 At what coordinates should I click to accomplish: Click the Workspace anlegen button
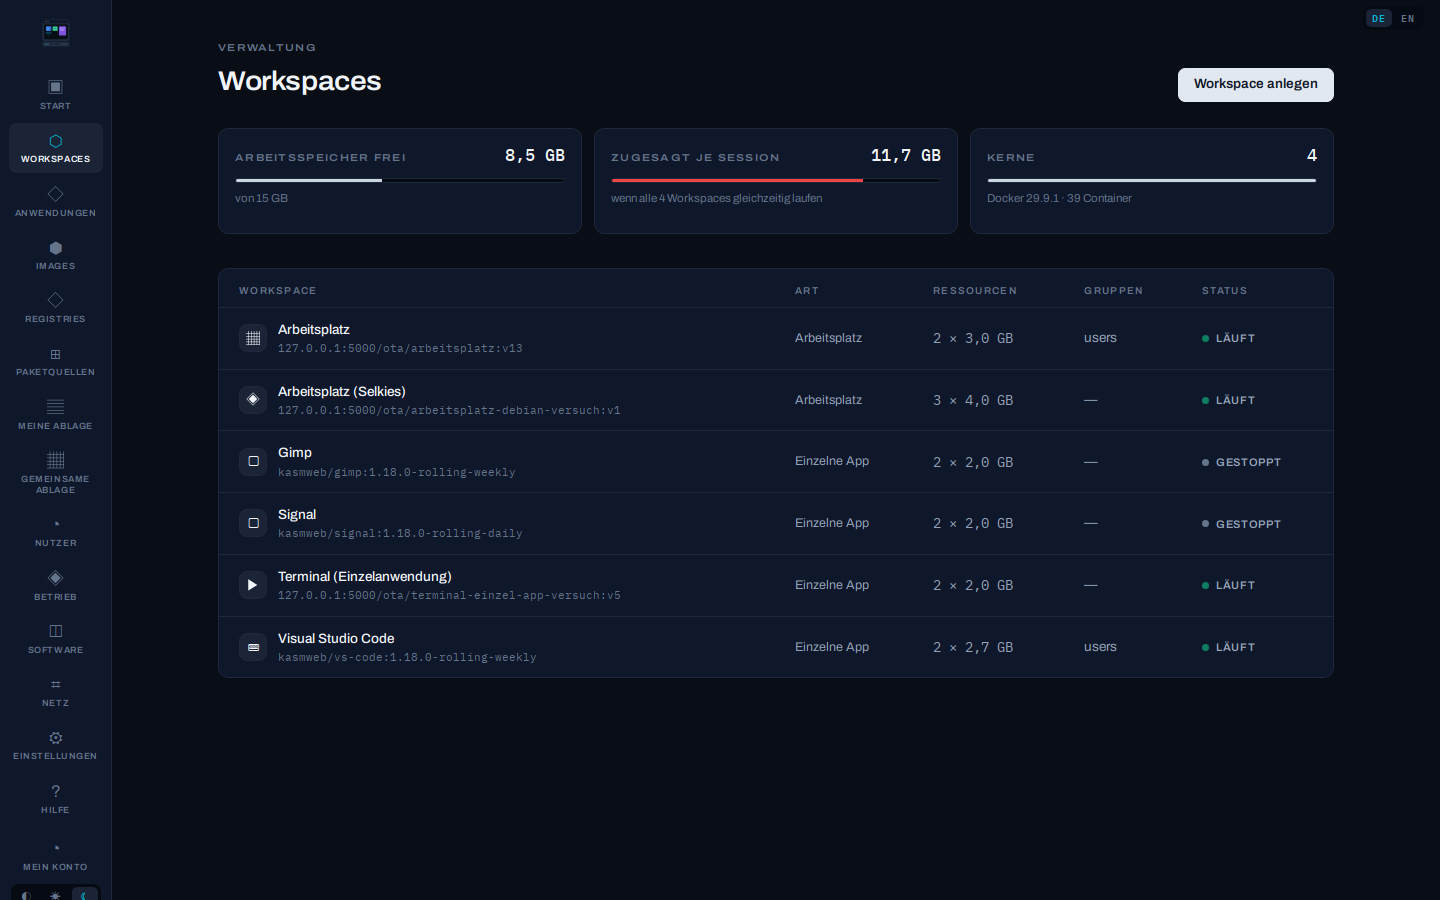pyautogui.click(x=1256, y=84)
